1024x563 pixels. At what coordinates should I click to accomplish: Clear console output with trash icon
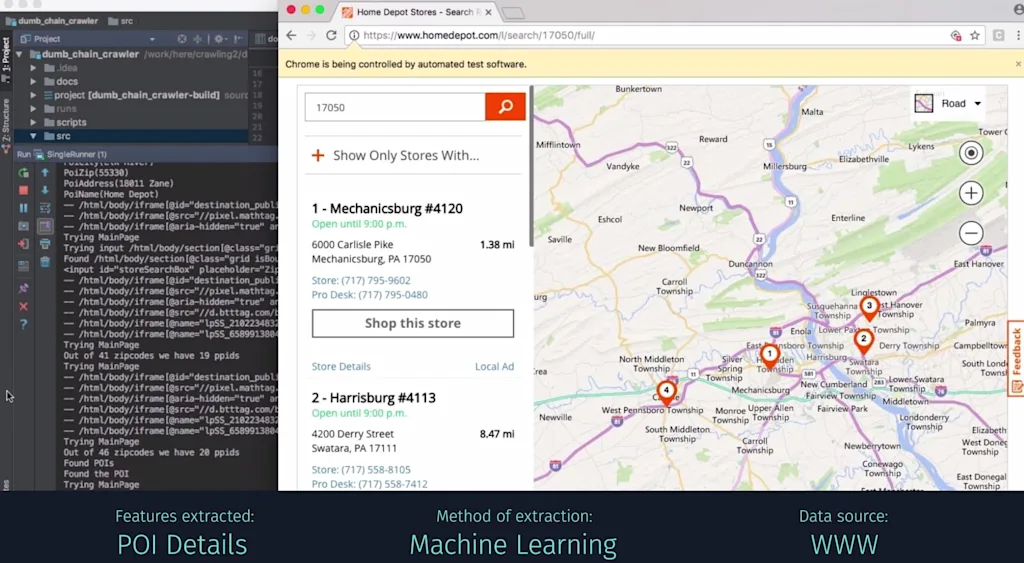pyautogui.click(x=45, y=262)
